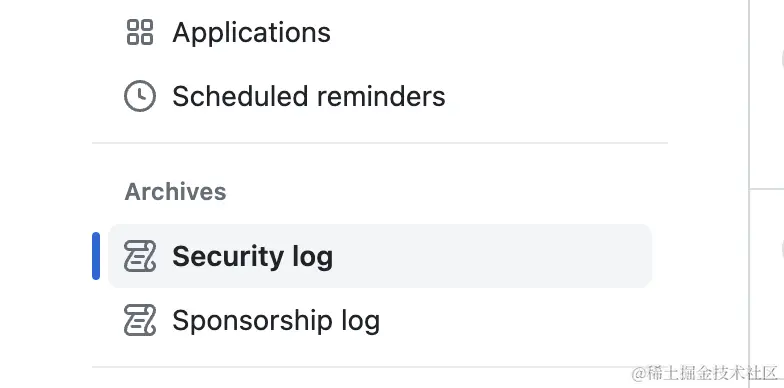Click the Applications grid icon
This screenshot has width=784, height=388.
[140, 32]
